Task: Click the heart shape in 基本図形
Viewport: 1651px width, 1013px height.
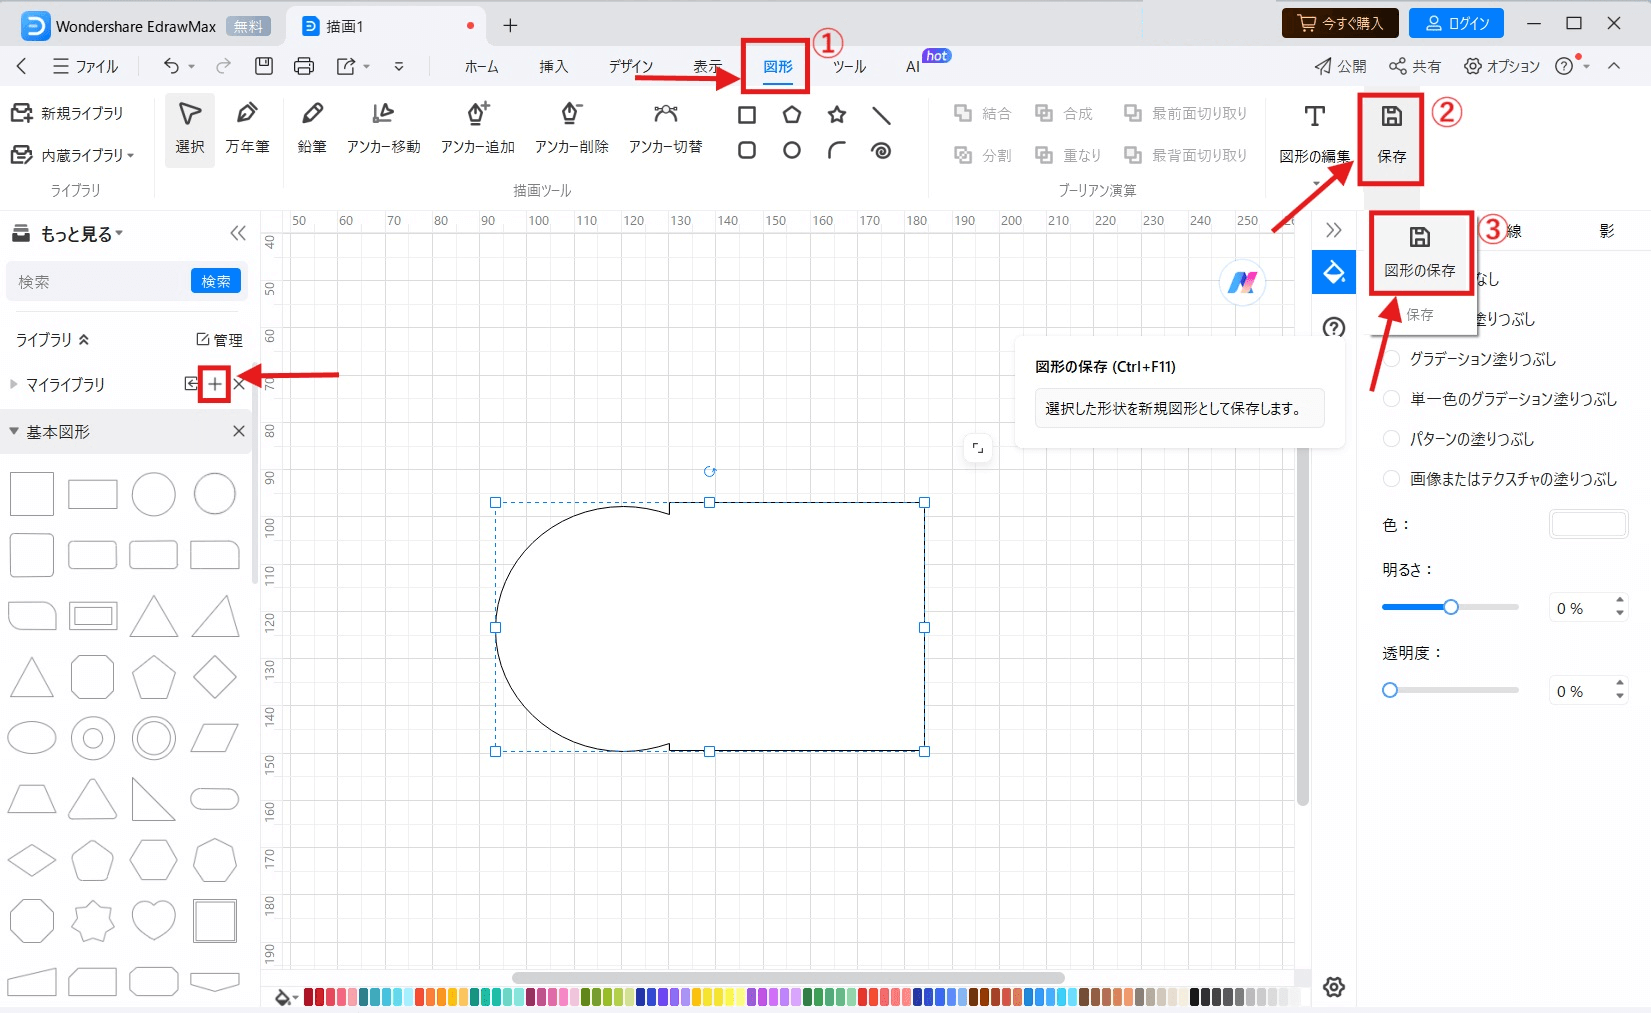Action: click(x=154, y=920)
